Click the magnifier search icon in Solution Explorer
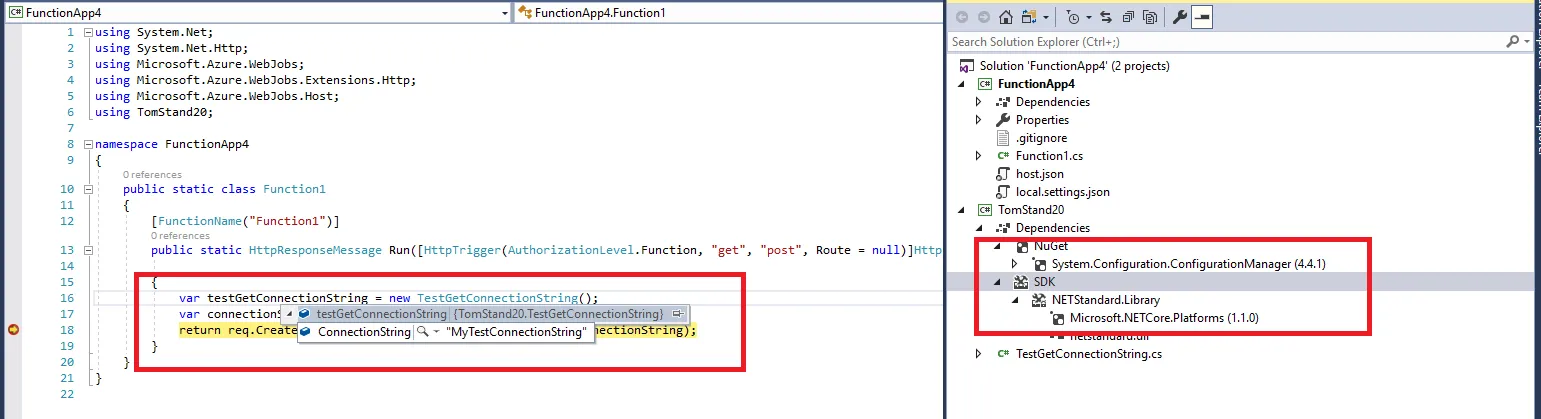 [1512, 42]
